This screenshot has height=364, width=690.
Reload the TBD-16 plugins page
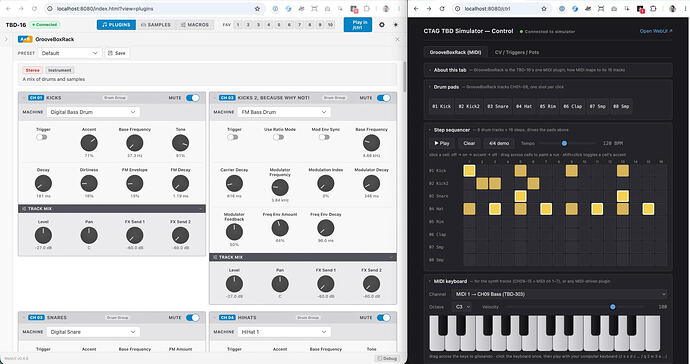(34, 8)
